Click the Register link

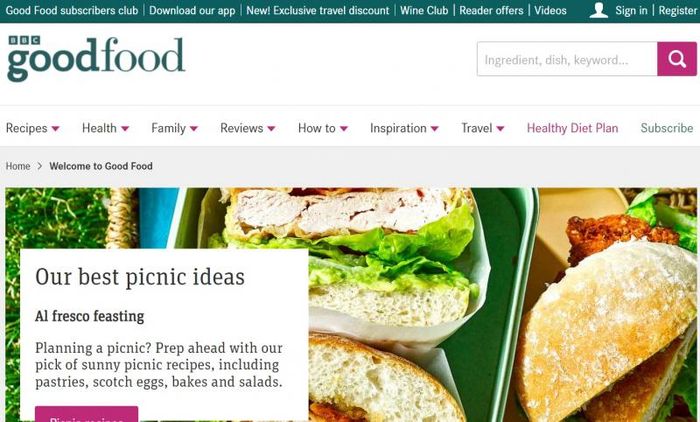click(x=677, y=10)
